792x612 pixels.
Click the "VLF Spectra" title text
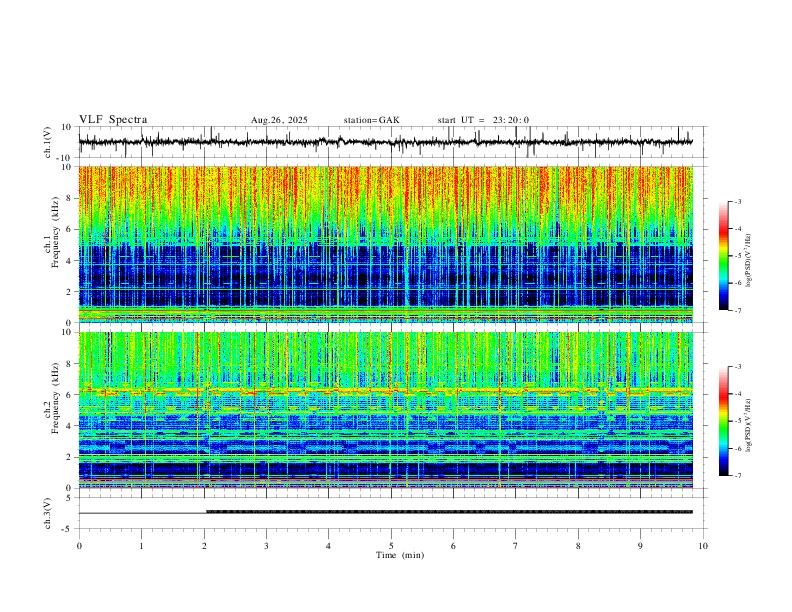[113, 120]
